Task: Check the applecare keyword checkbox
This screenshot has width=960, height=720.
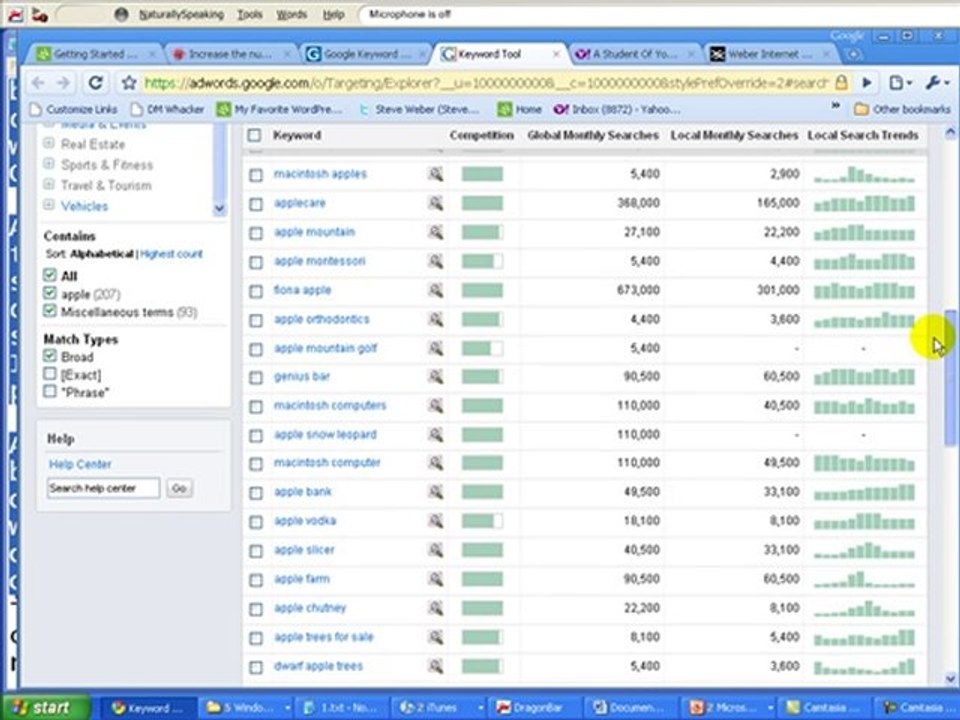Action: click(x=256, y=204)
